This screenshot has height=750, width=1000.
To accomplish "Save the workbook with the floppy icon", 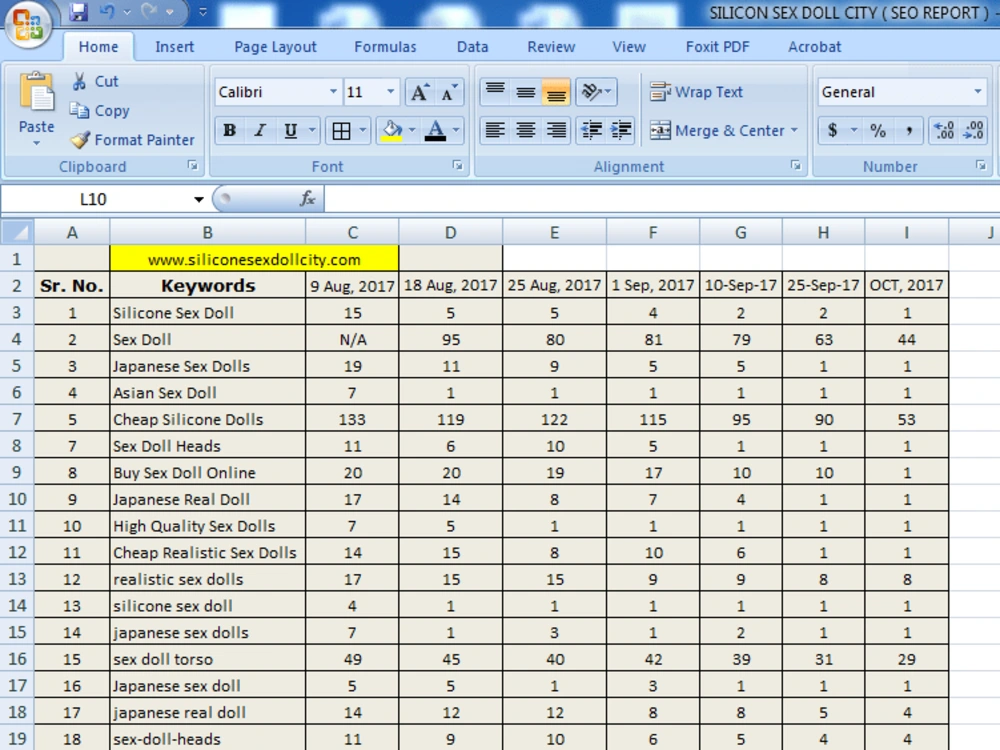I will tap(78, 11).
